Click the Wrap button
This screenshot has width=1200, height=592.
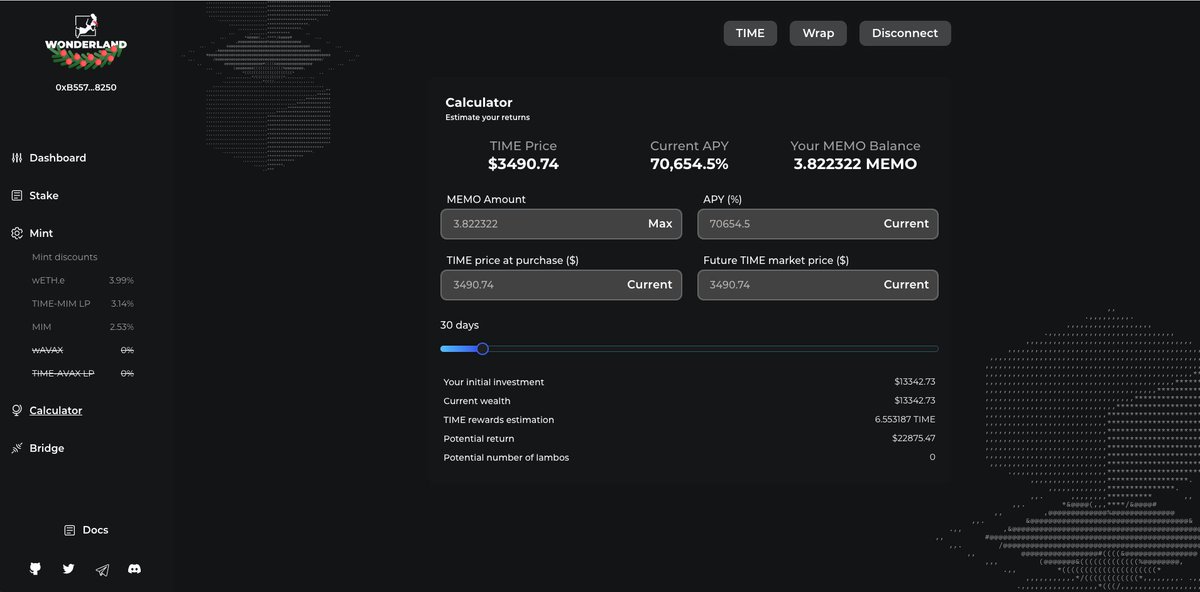818,33
